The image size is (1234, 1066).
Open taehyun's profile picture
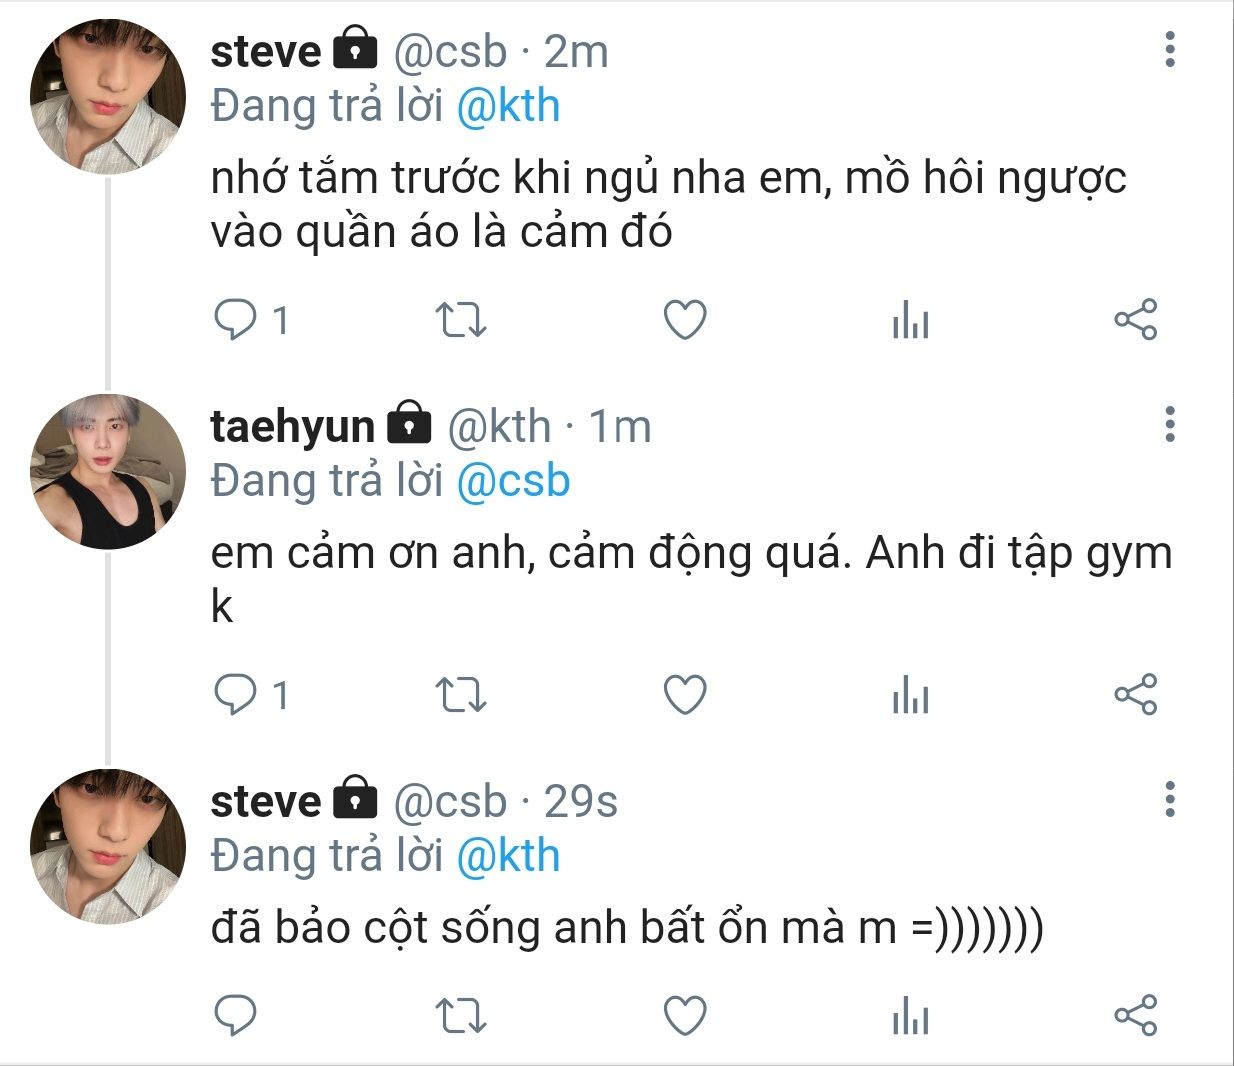tap(108, 472)
